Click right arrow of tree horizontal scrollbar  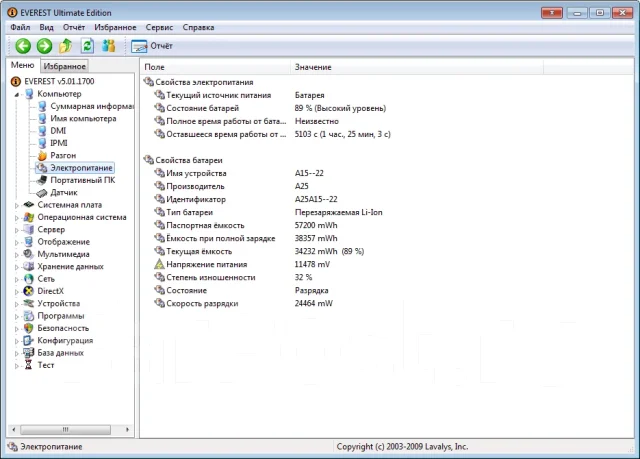pyautogui.click(x=127, y=429)
